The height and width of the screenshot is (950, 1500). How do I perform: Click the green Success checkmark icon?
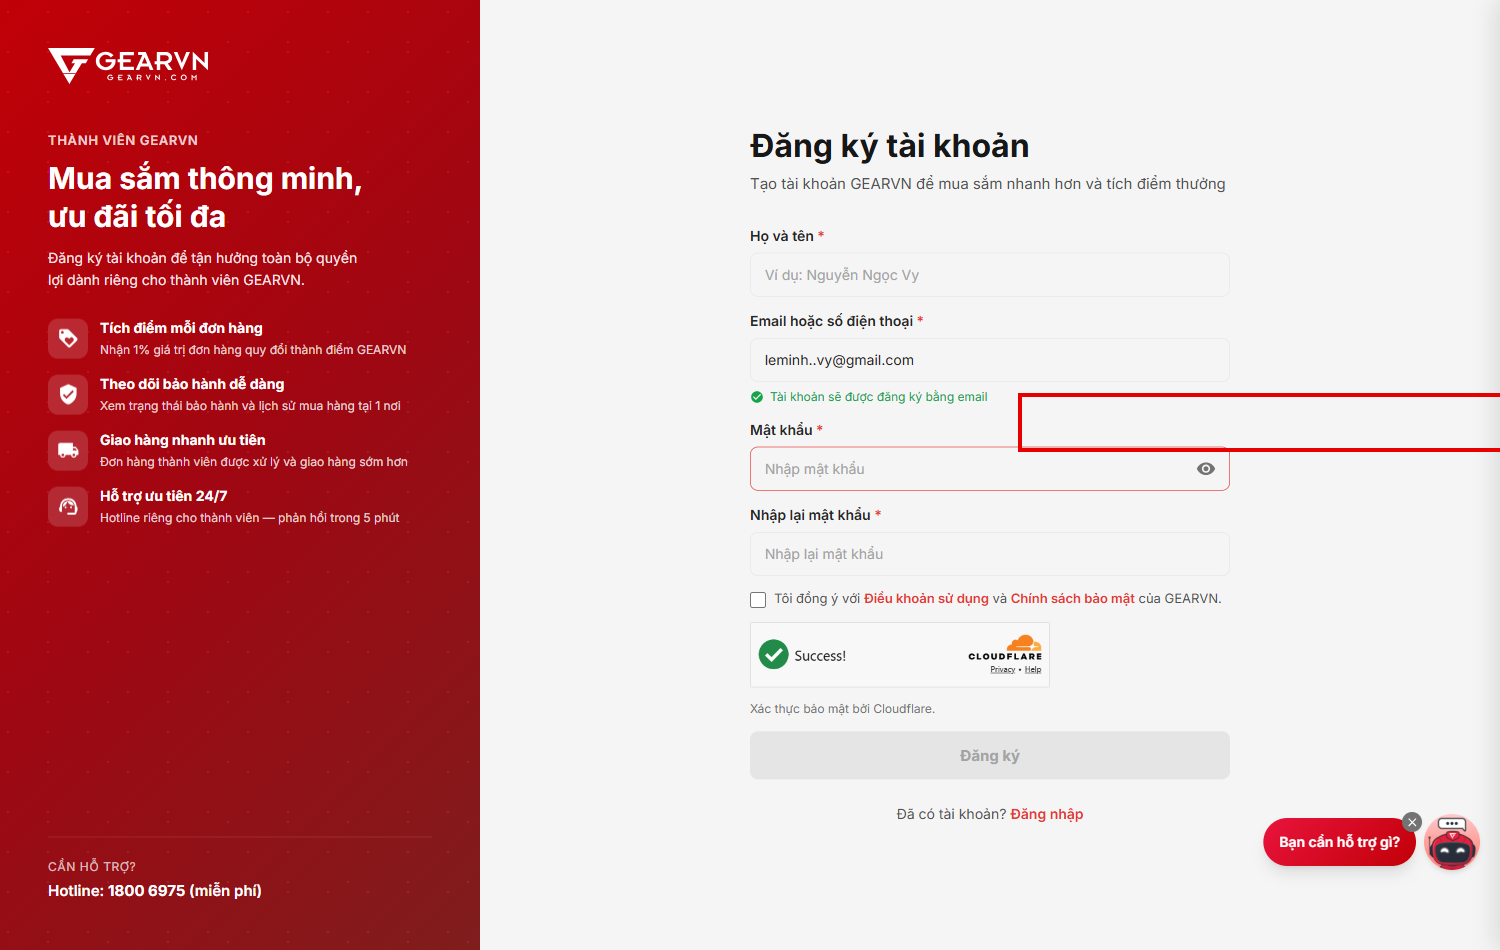click(x=774, y=655)
